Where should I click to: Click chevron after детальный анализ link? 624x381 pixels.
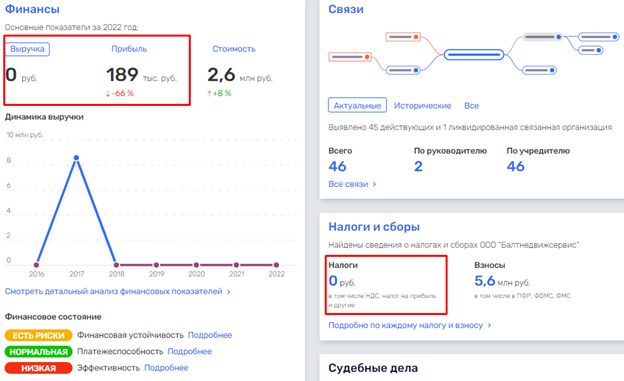tap(228, 292)
